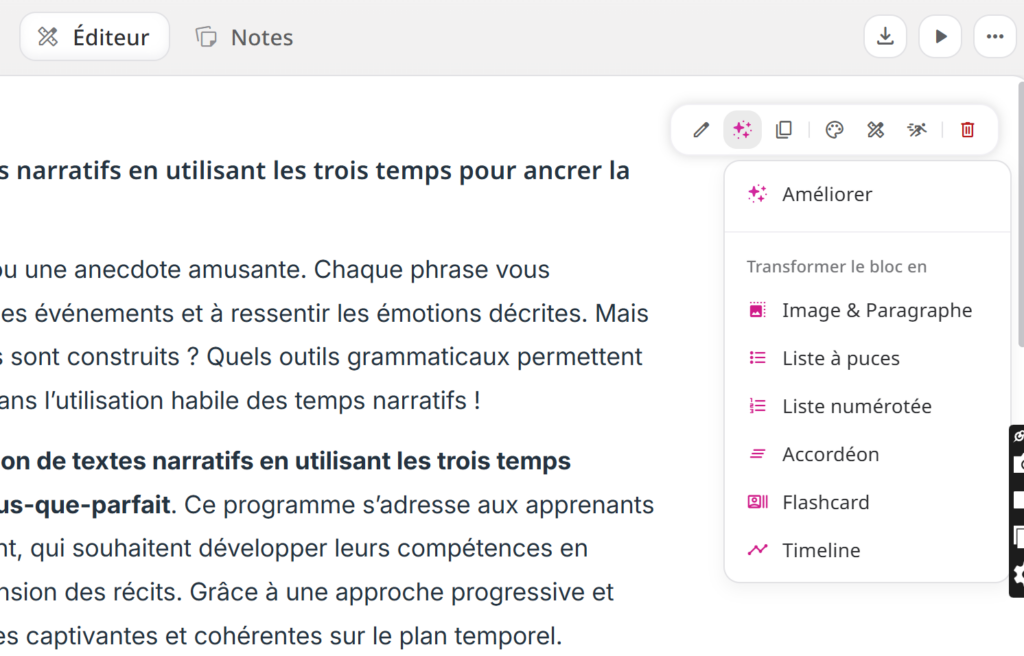Screen dimensions: 1024x656
Task: Convert block to Liste numérotée
Action: point(856,406)
